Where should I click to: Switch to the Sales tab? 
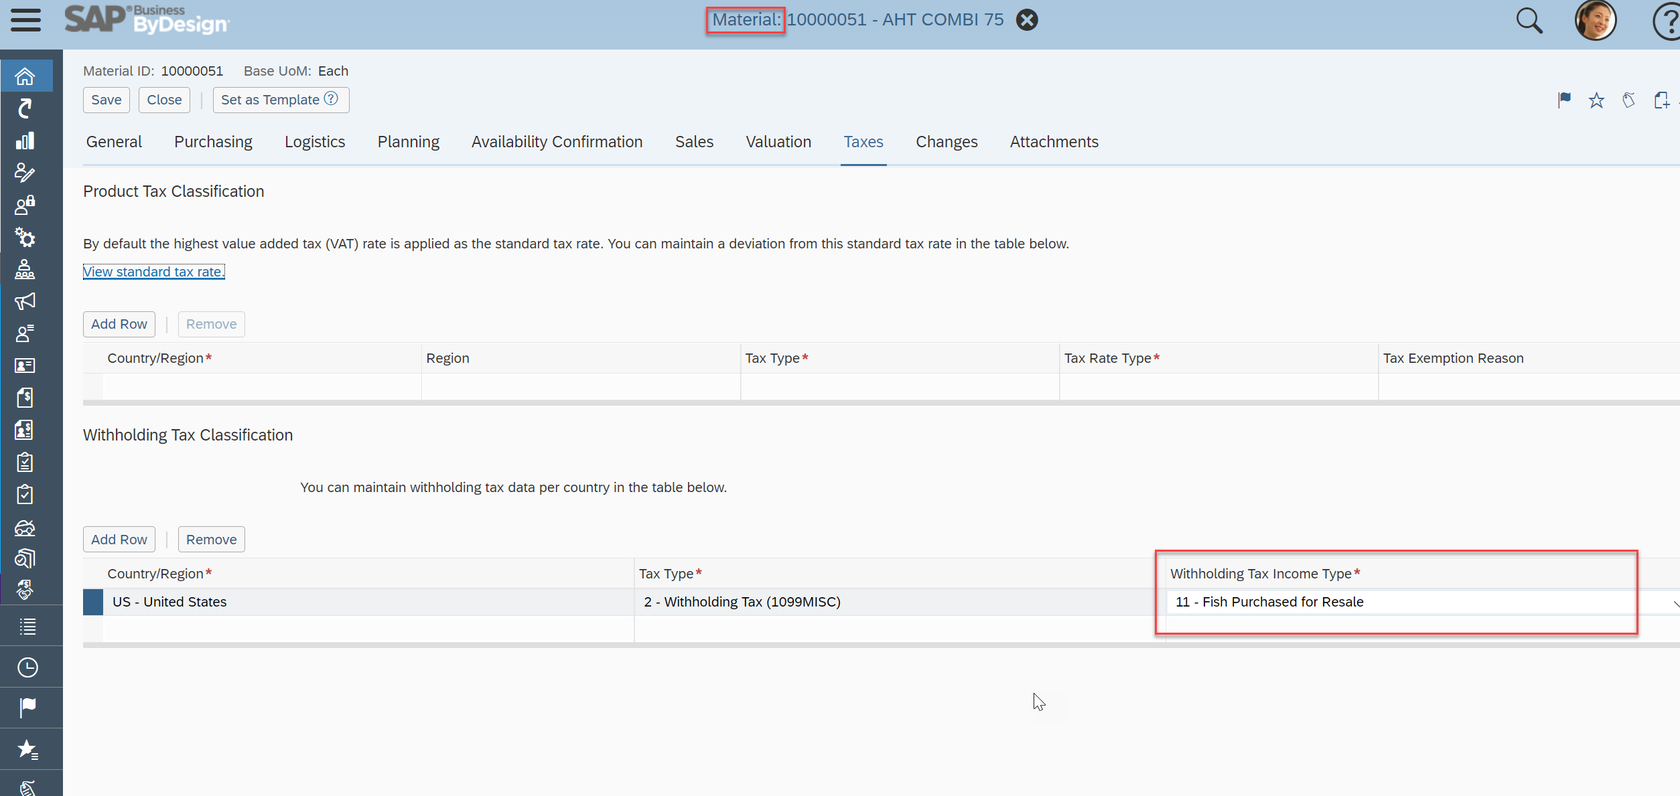(x=694, y=142)
